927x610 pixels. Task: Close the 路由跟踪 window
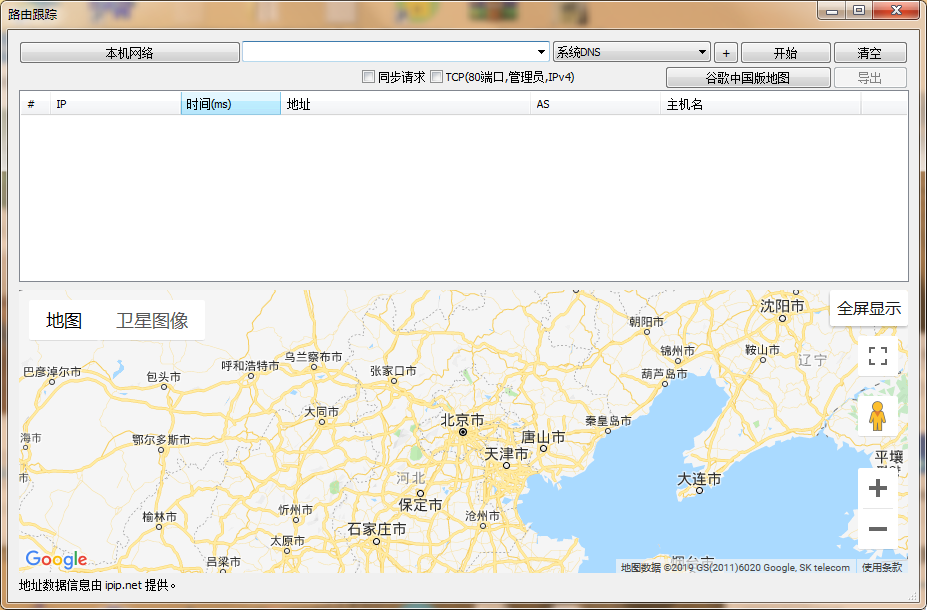pos(896,11)
